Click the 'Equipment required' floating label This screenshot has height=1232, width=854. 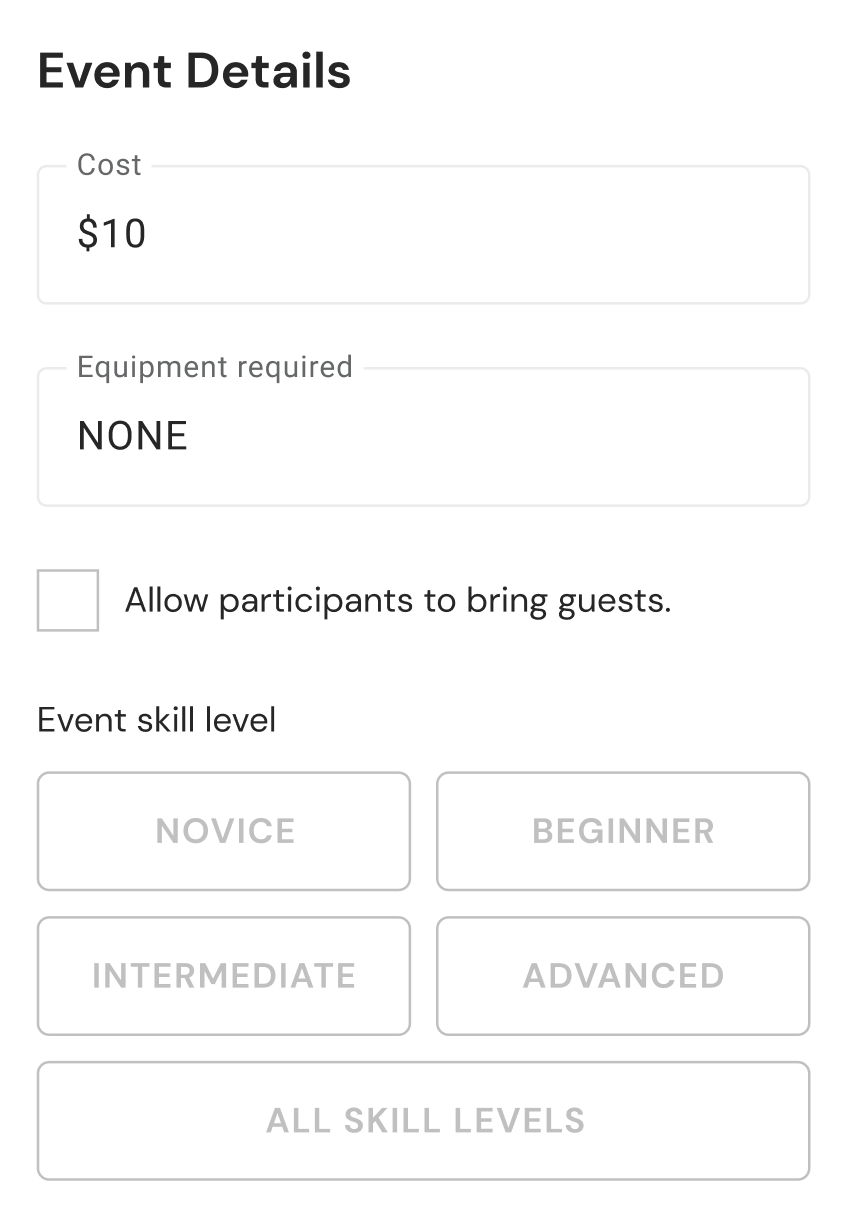point(215,367)
